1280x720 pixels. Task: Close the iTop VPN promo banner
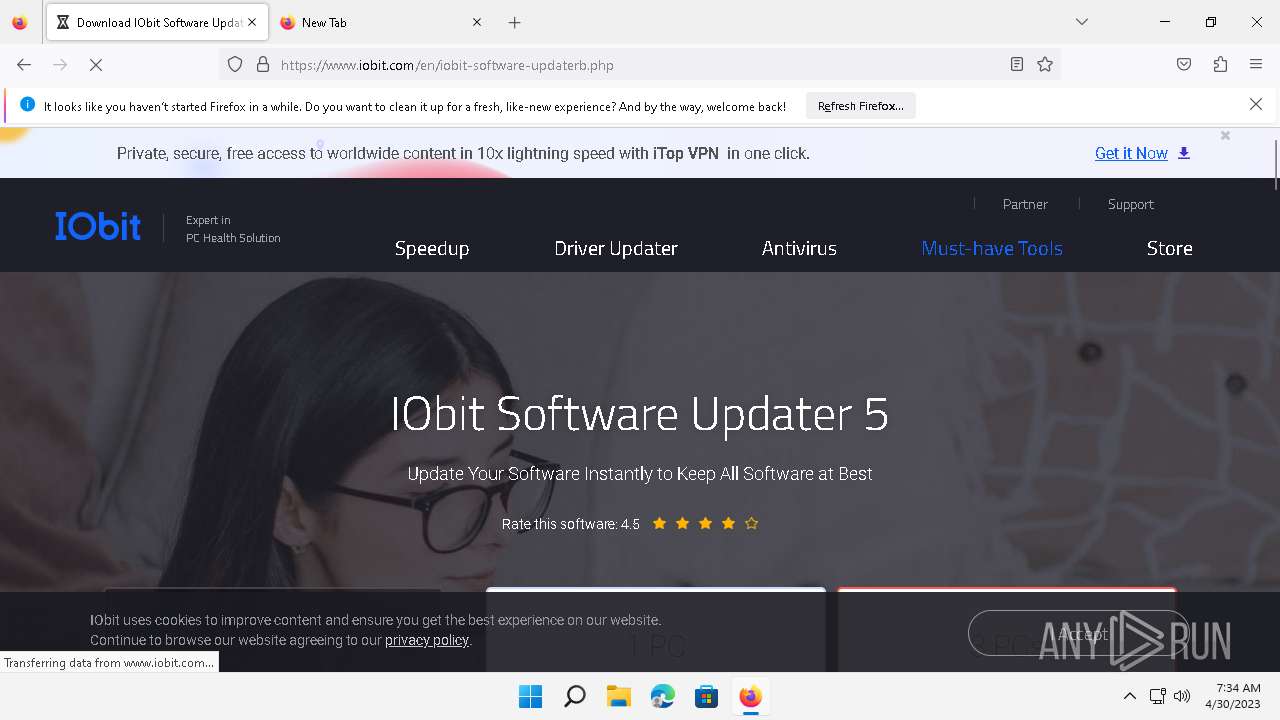coord(1225,135)
